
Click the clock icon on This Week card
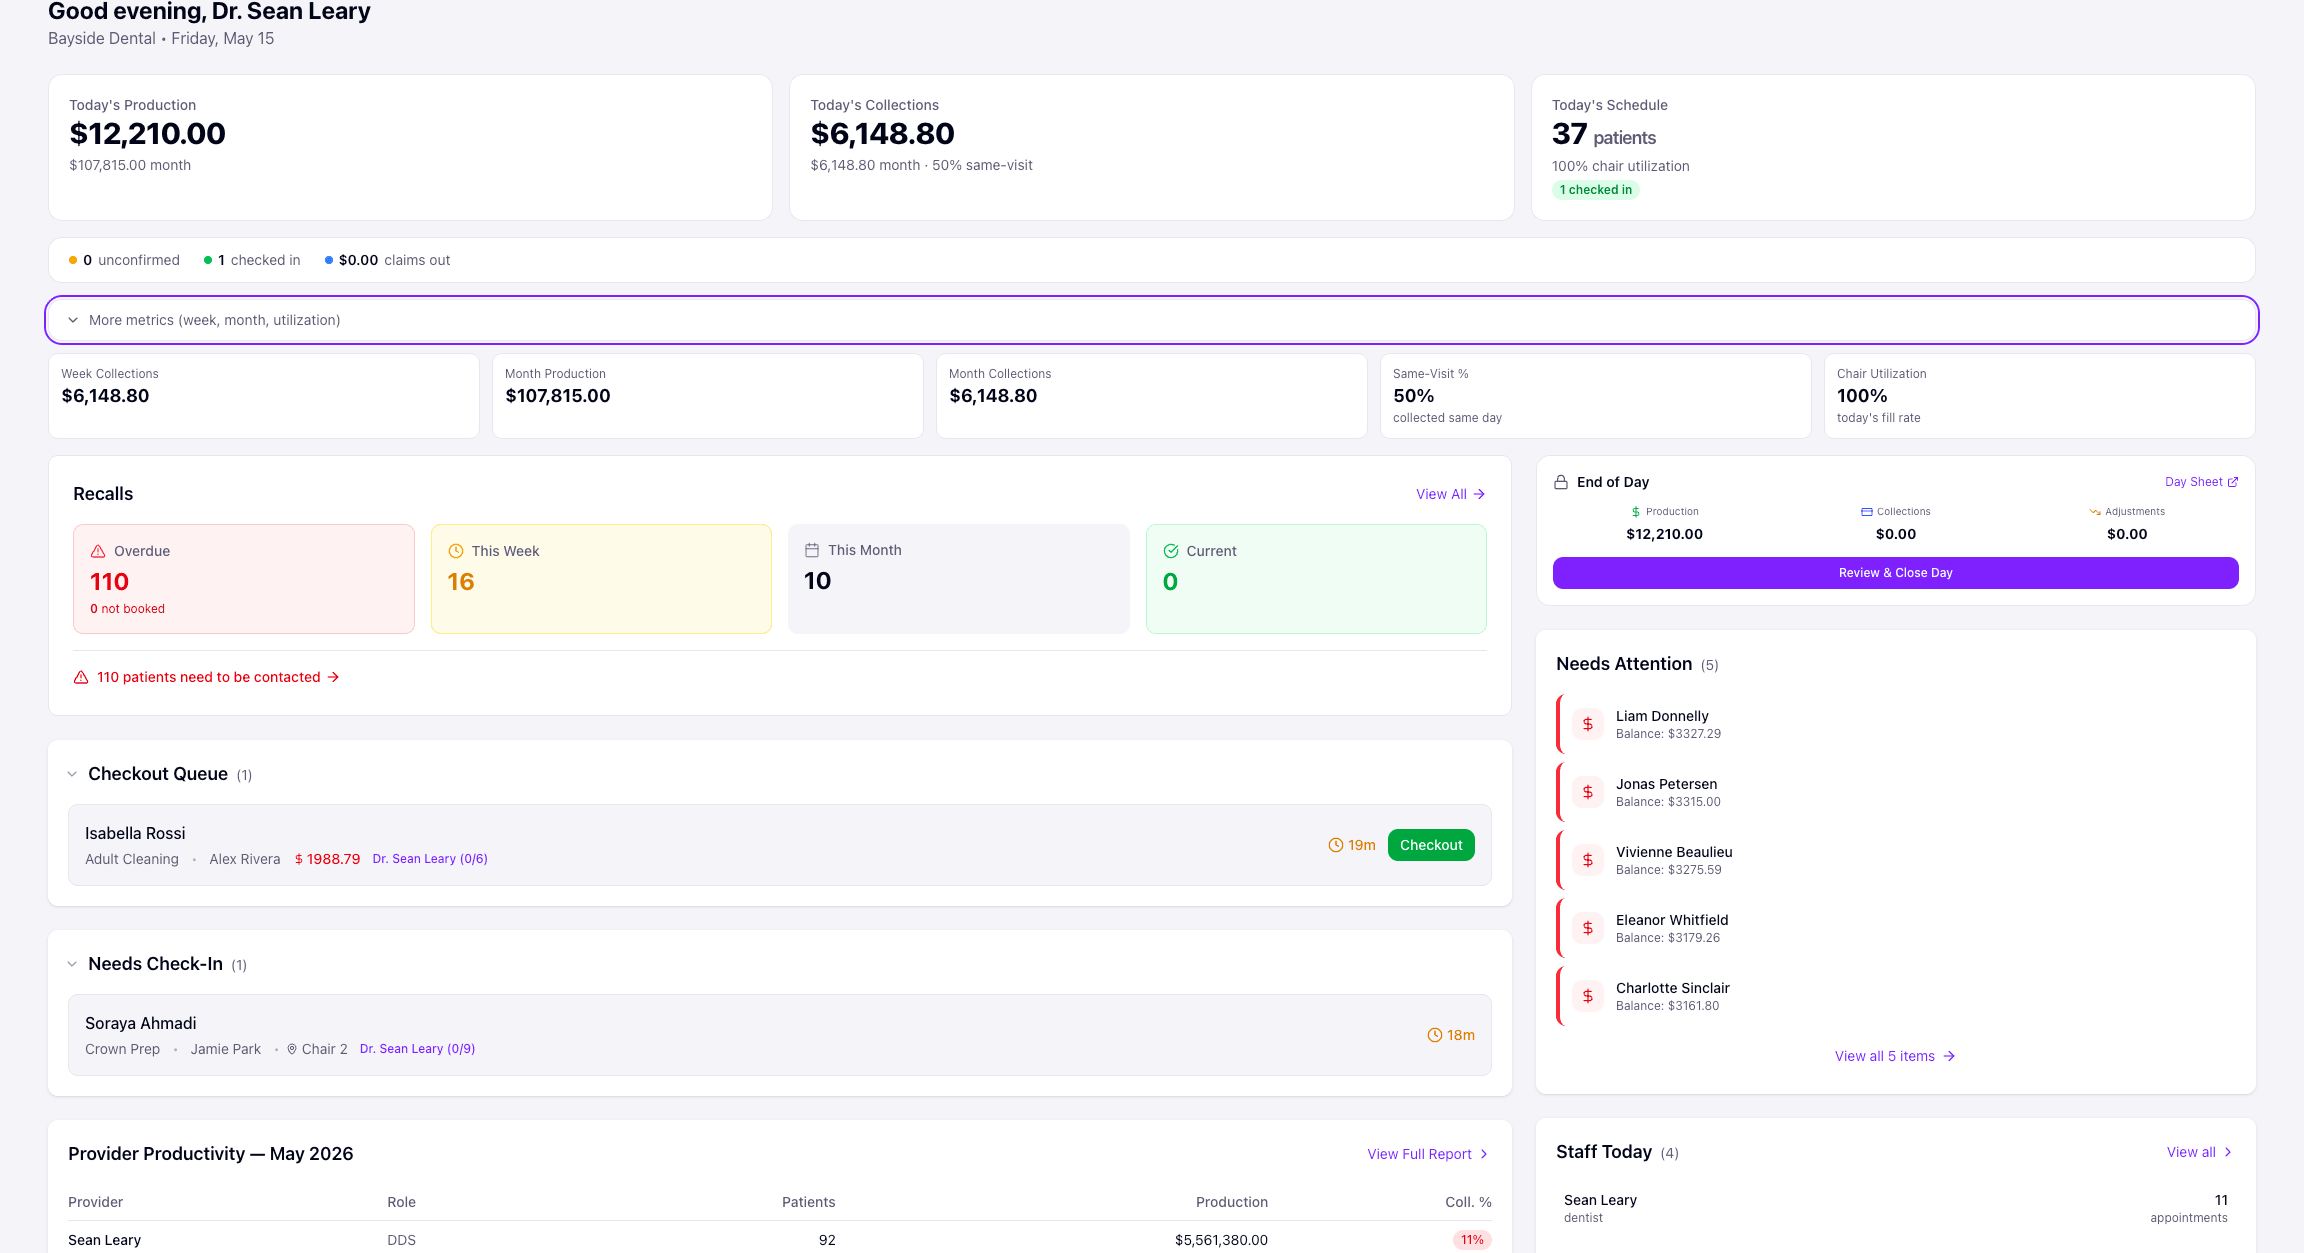[456, 551]
